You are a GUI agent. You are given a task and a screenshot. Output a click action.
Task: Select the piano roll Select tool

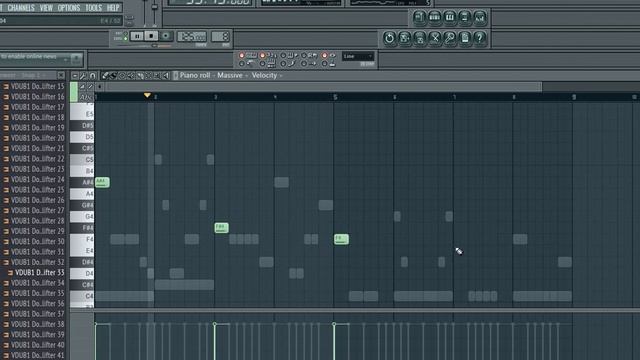point(148,76)
